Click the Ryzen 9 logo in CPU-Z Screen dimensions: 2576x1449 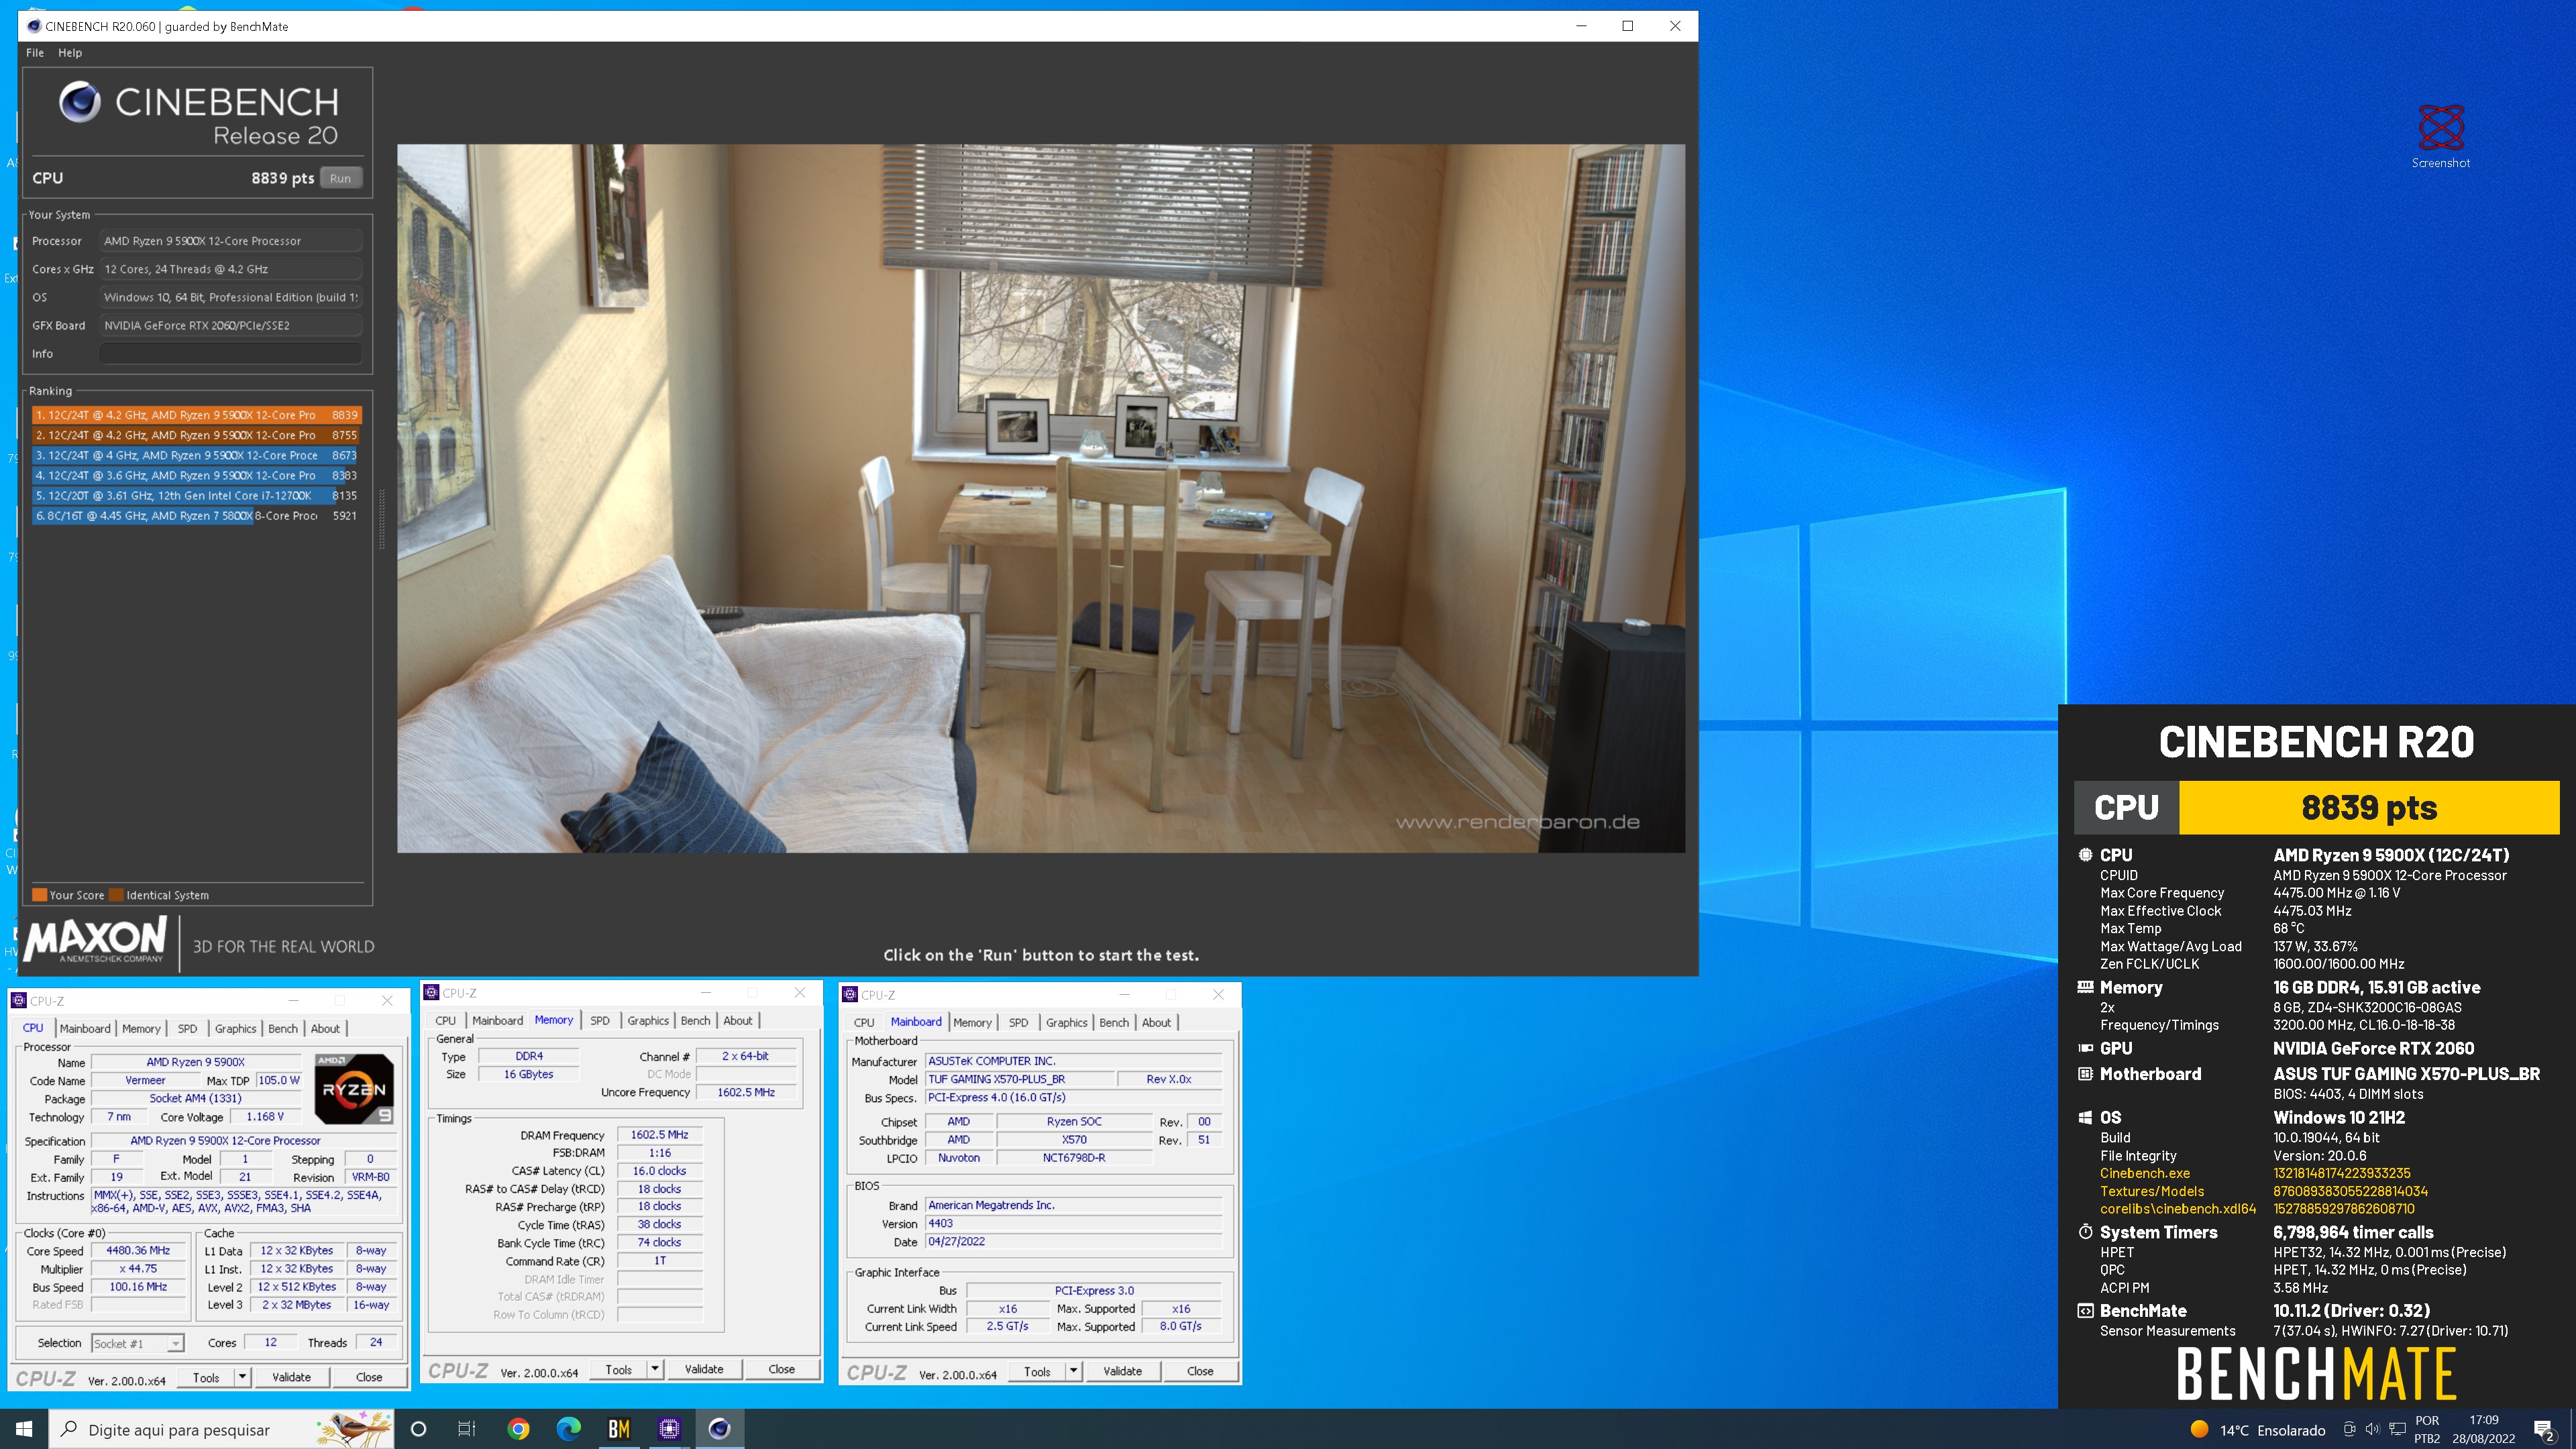[x=354, y=1089]
